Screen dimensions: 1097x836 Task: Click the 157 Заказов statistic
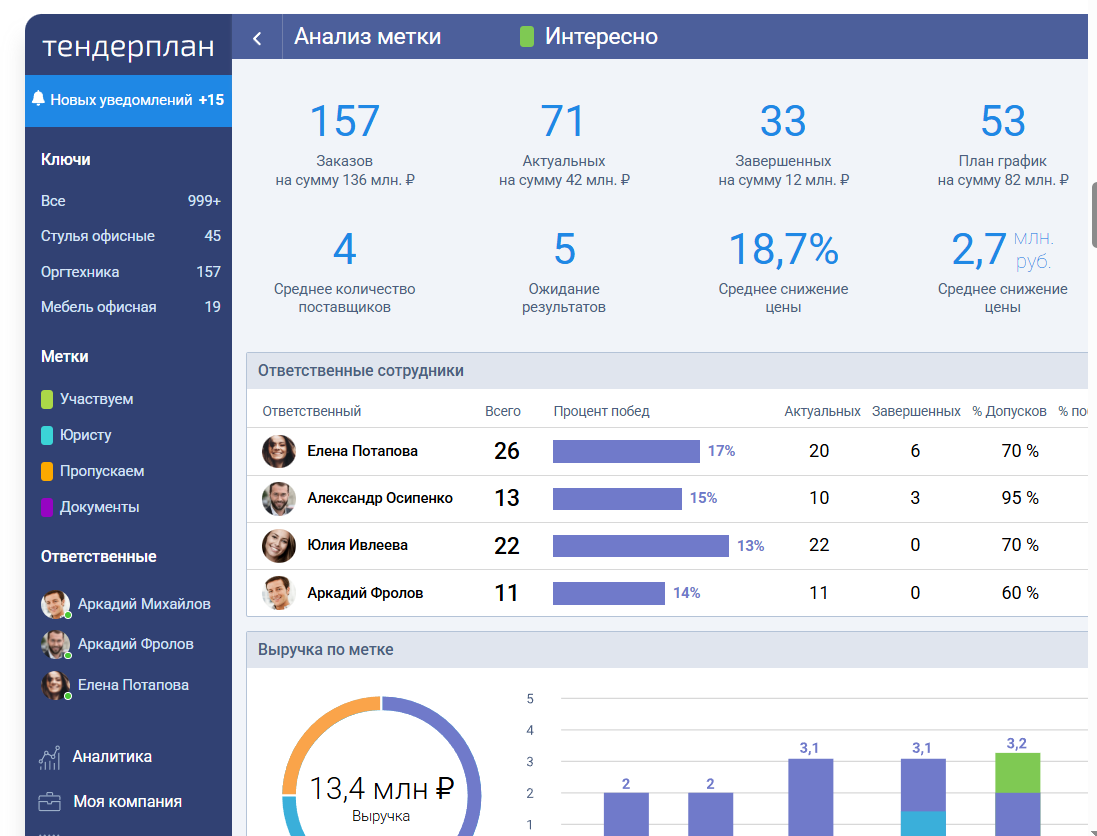[x=344, y=145]
